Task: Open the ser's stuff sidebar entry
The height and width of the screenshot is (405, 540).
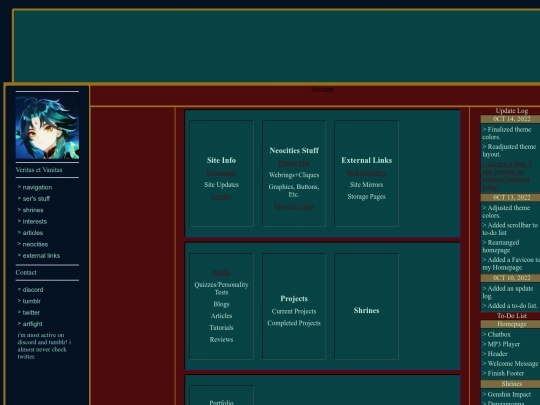Action: pyautogui.click(x=36, y=199)
